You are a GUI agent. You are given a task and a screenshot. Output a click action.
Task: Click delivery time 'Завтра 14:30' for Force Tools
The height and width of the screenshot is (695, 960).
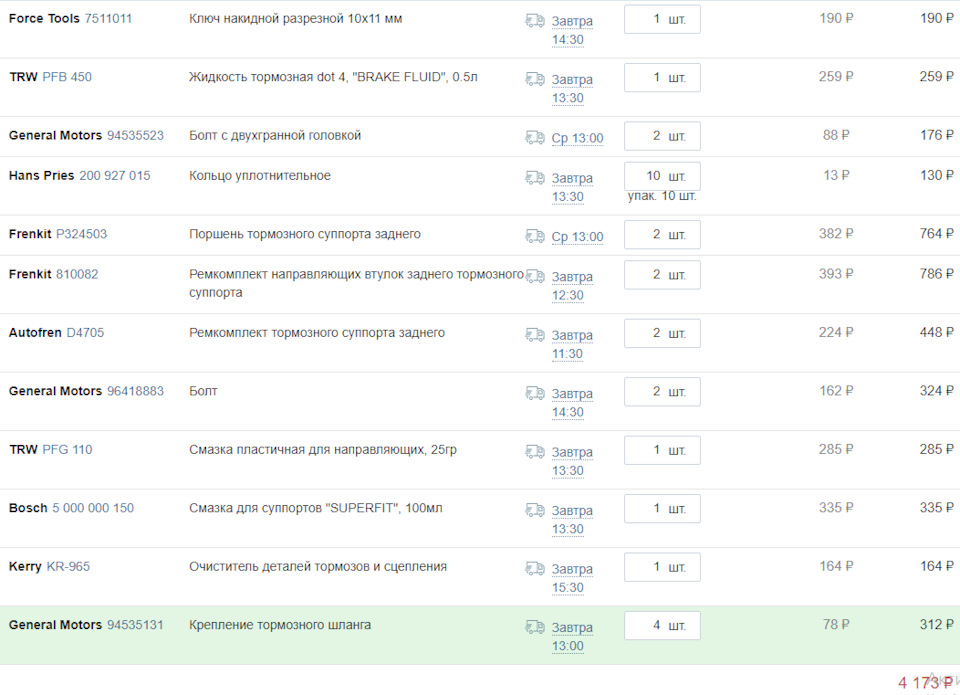tap(572, 31)
